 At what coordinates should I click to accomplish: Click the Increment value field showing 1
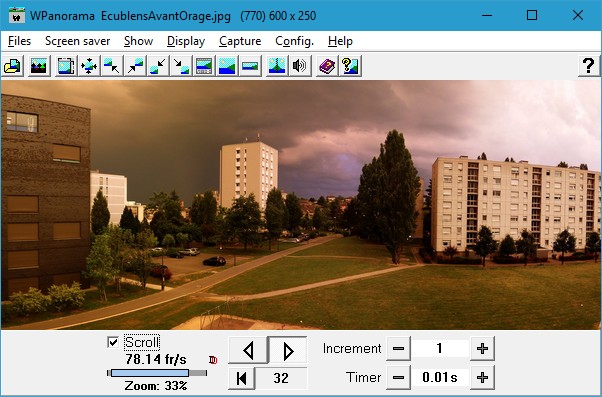tap(440, 348)
